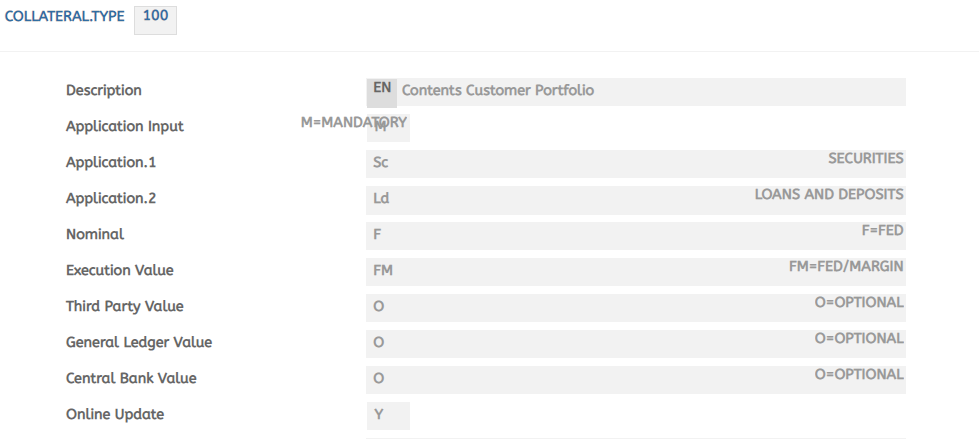Click the LOANS AND DEPOSITS enrichment text
979x439 pixels.
point(829,195)
